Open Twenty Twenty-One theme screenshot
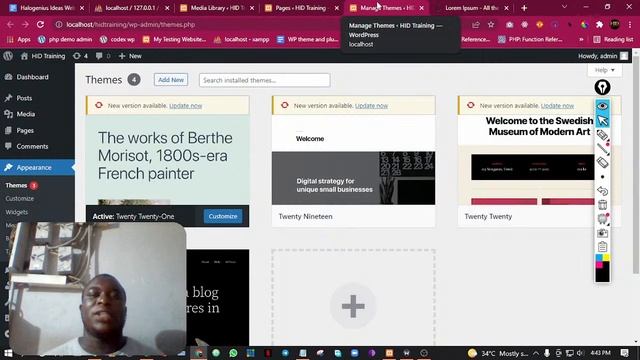Screen dimensions: 640x360 [167, 160]
